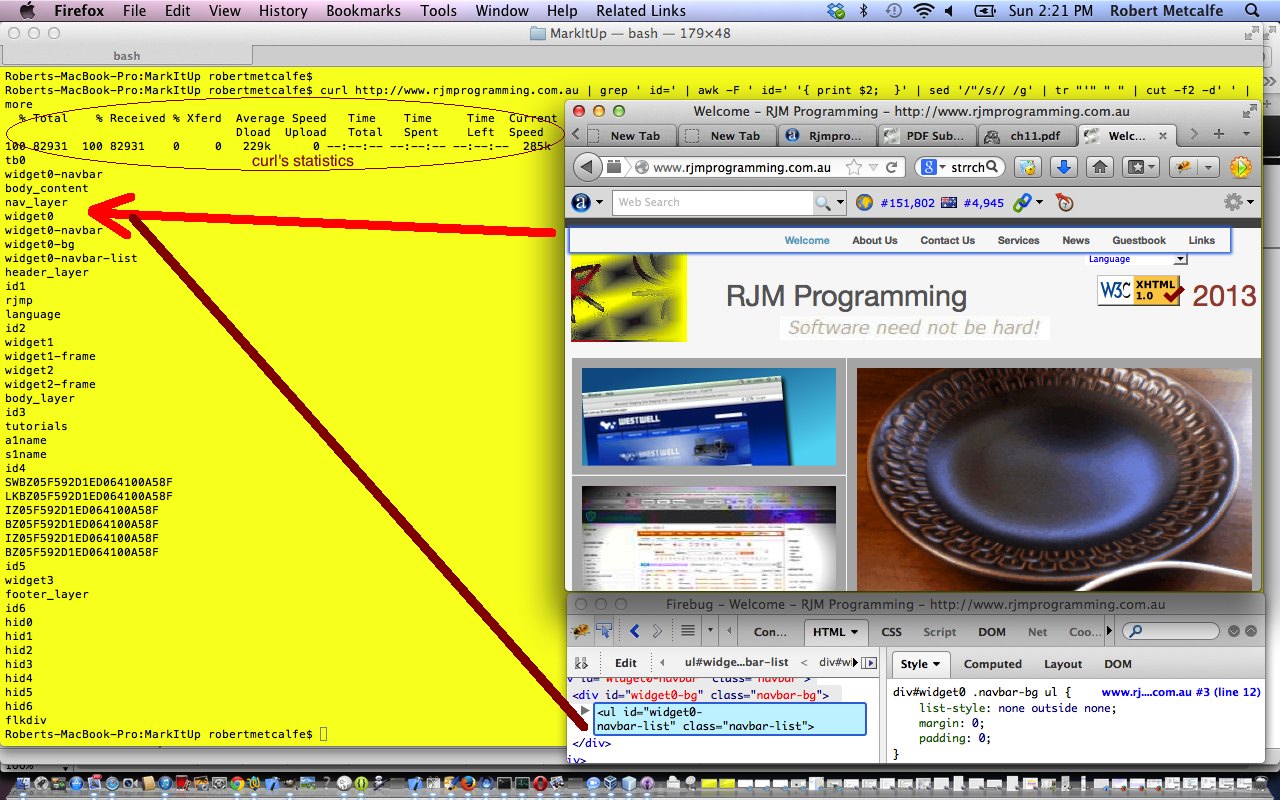Click the bash tab in Terminal window
Screen dimensions: 1280x800
pyautogui.click(x=126, y=56)
